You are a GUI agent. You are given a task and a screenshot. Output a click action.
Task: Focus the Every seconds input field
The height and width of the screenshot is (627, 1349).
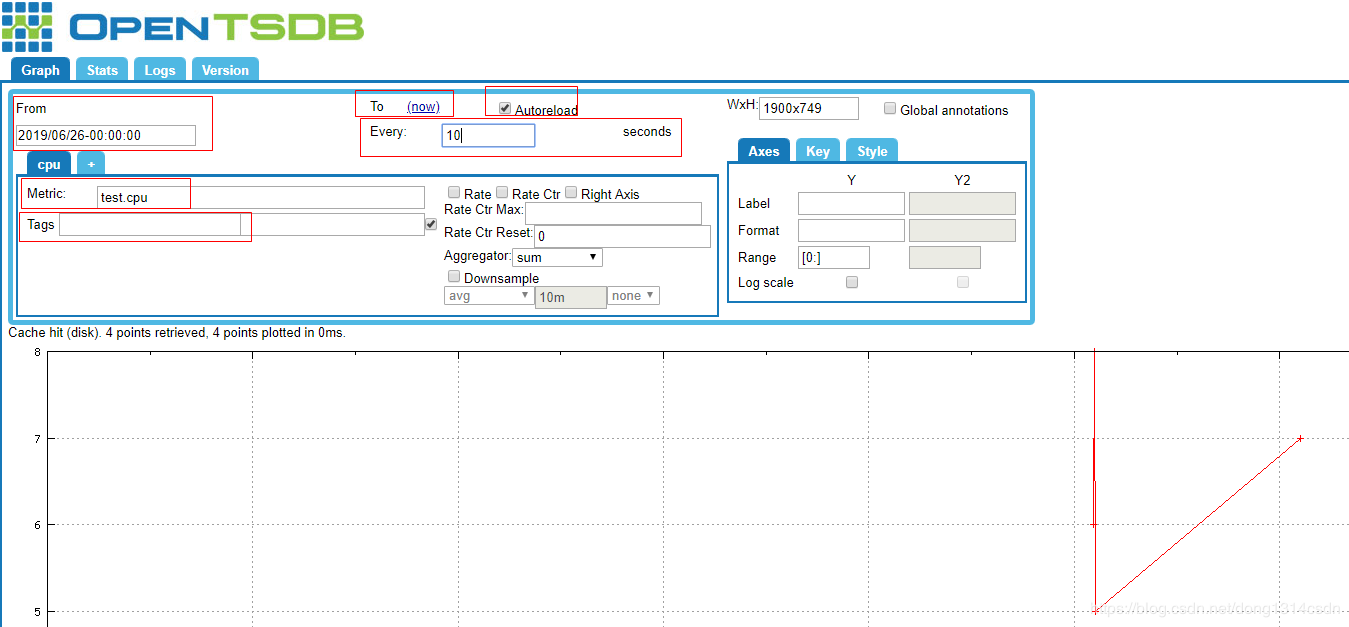point(488,135)
